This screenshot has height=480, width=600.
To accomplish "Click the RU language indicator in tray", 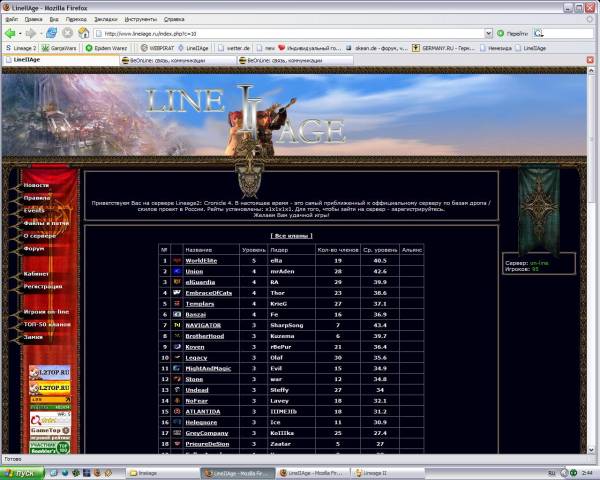I will coord(551,473).
